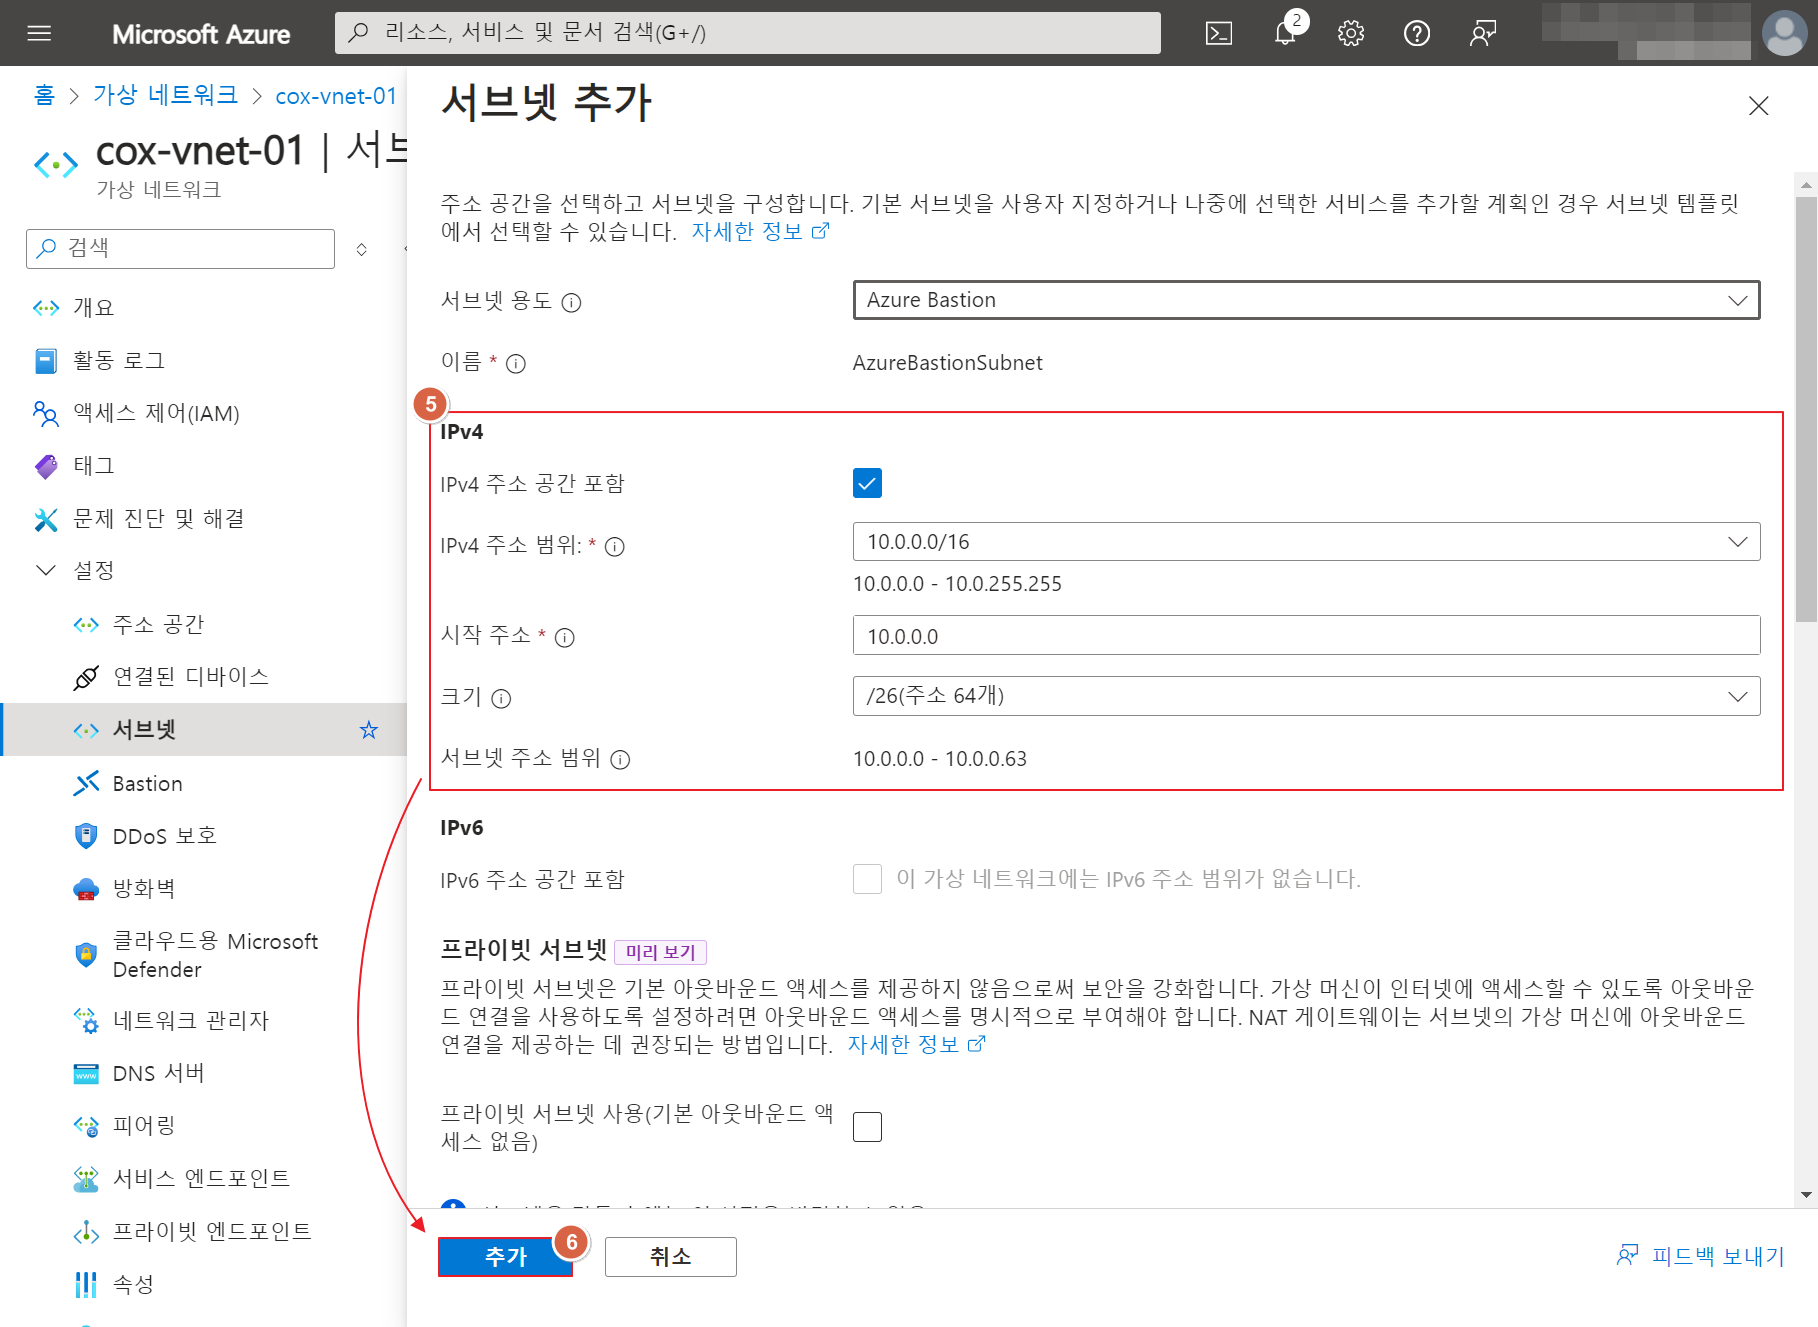Open the notifications bell
Viewport: 1818px width, 1327px height.
pyautogui.click(x=1285, y=33)
